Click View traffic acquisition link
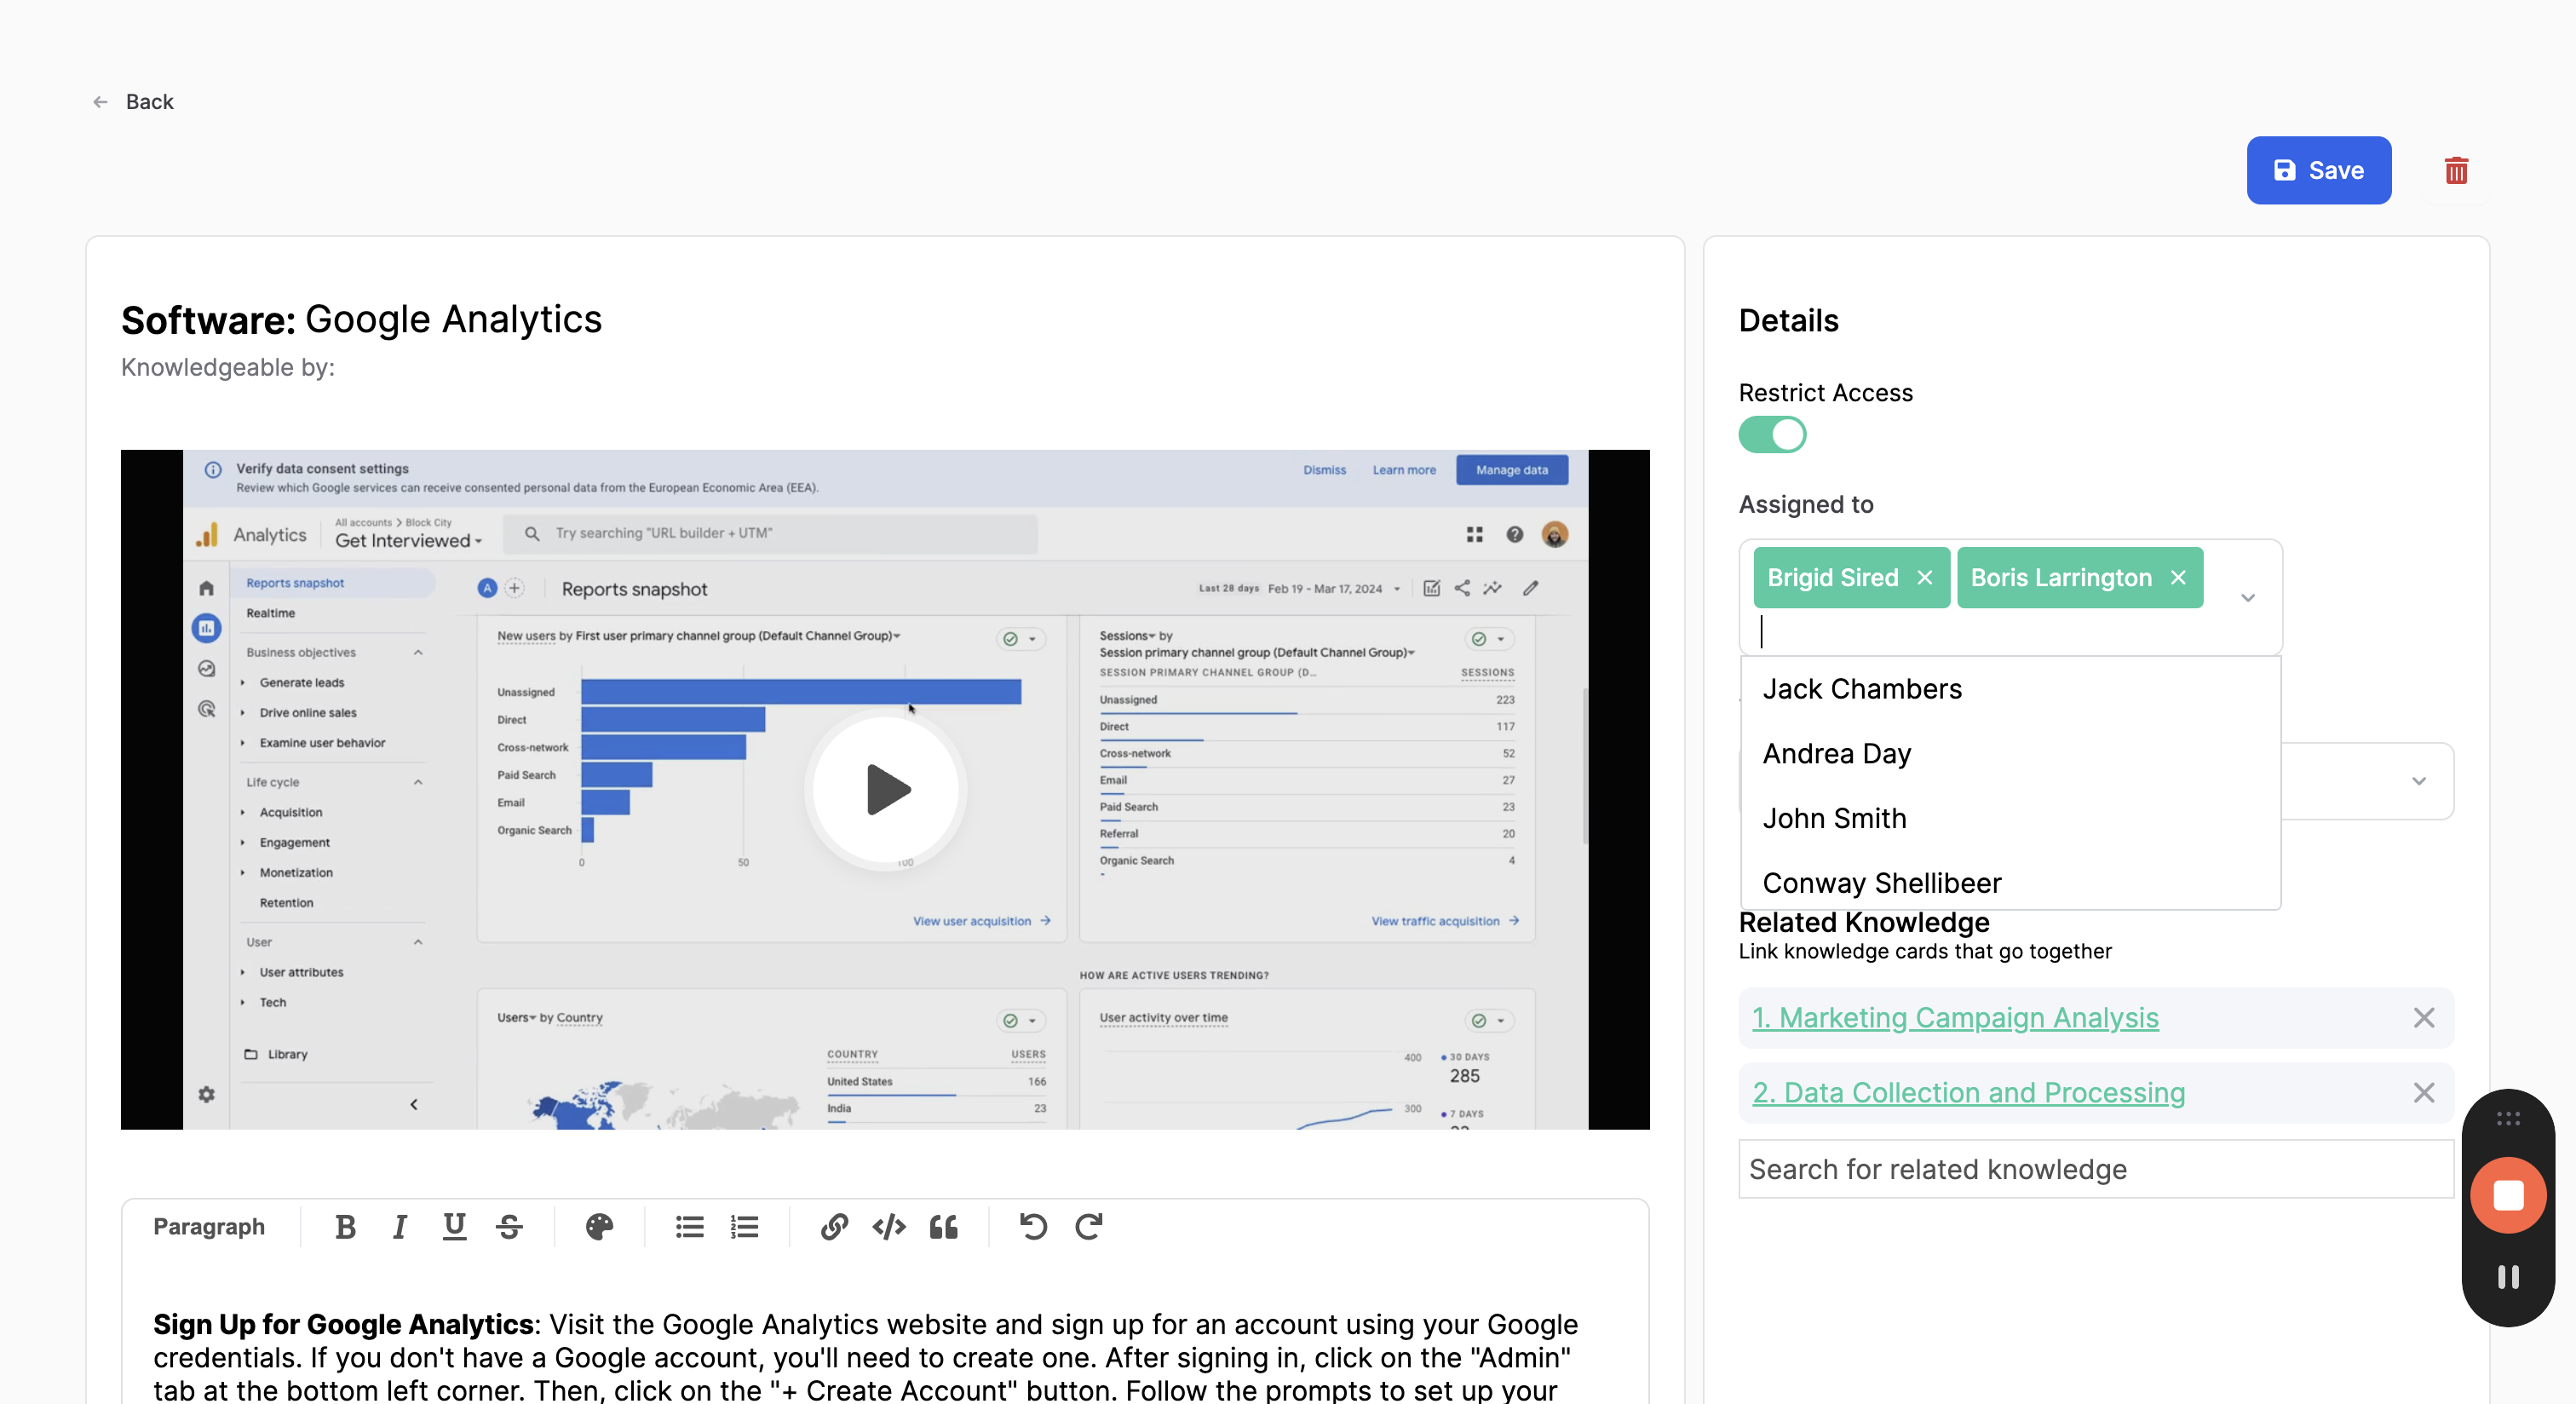The image size is (2576, 1404). (1444, 921)
